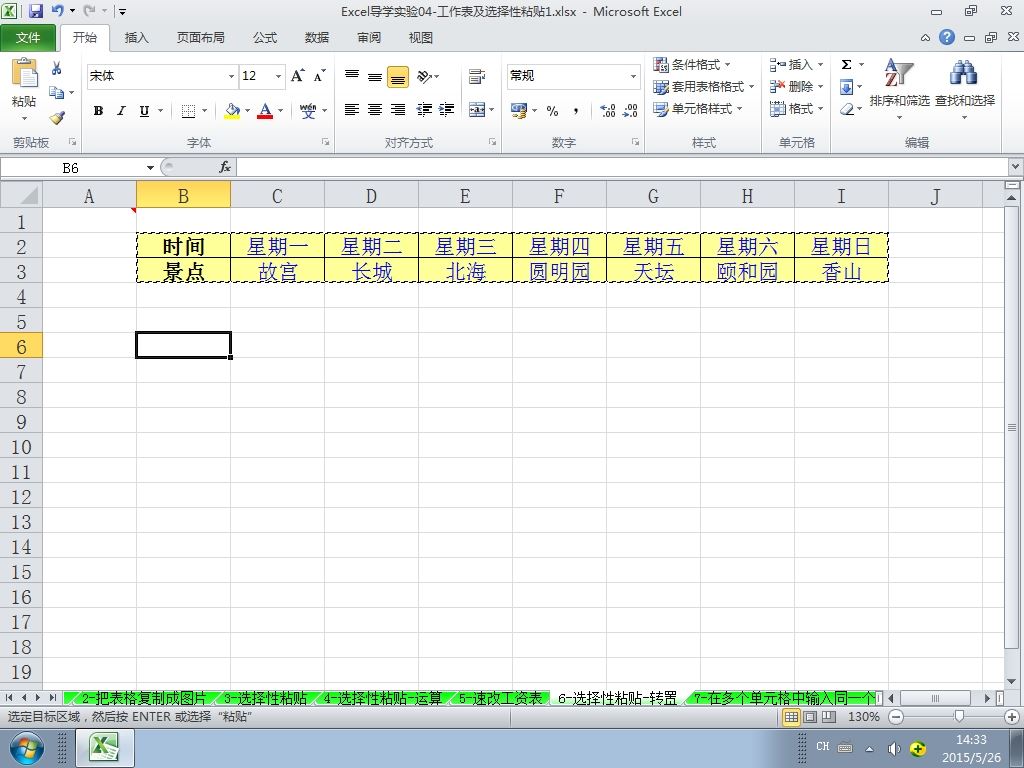1024x768 pixels.
Task: Click the Wrap Text icon
Action: point(477,76)
